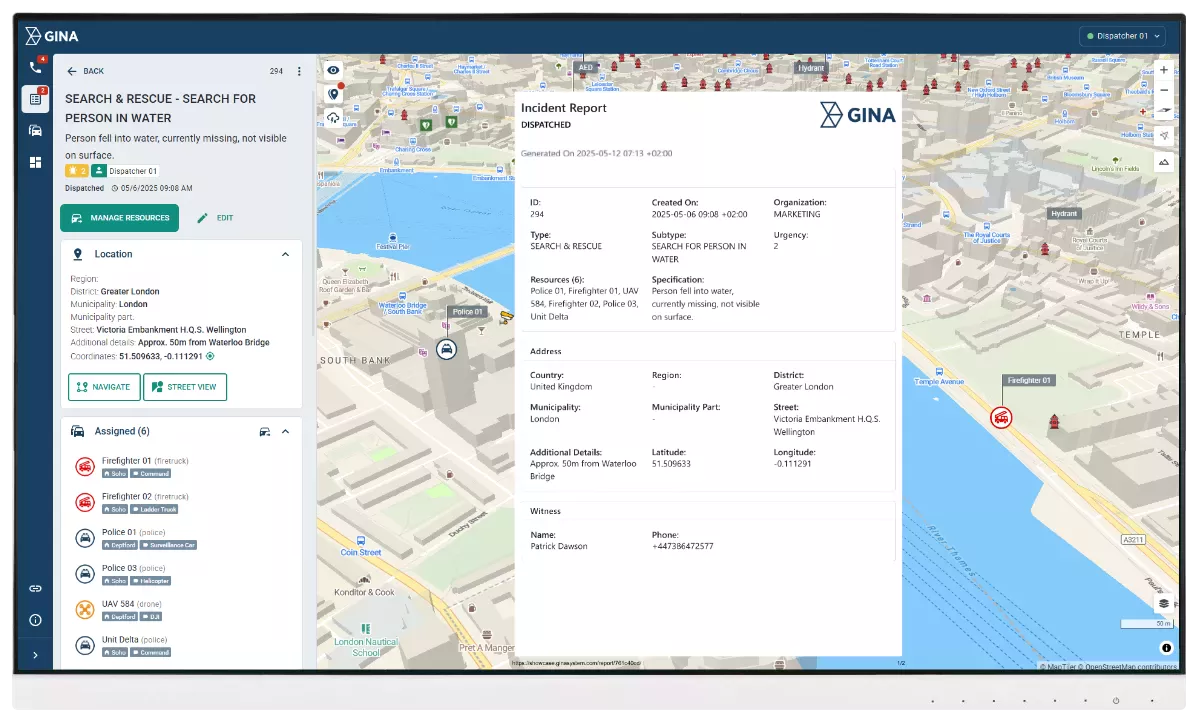Click the NAVIGATE button
The height and width of the screenshot is (718, 1200).
click(104, 387)
